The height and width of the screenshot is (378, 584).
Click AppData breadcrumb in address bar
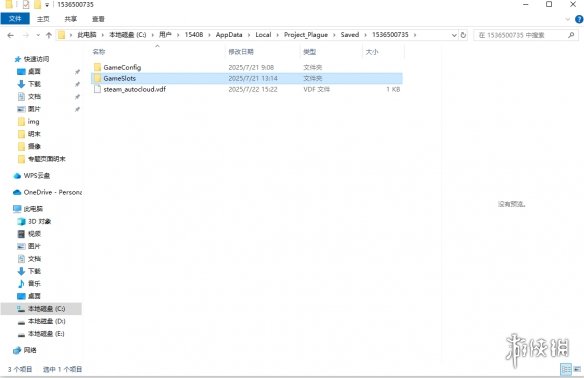coord(229,35)
